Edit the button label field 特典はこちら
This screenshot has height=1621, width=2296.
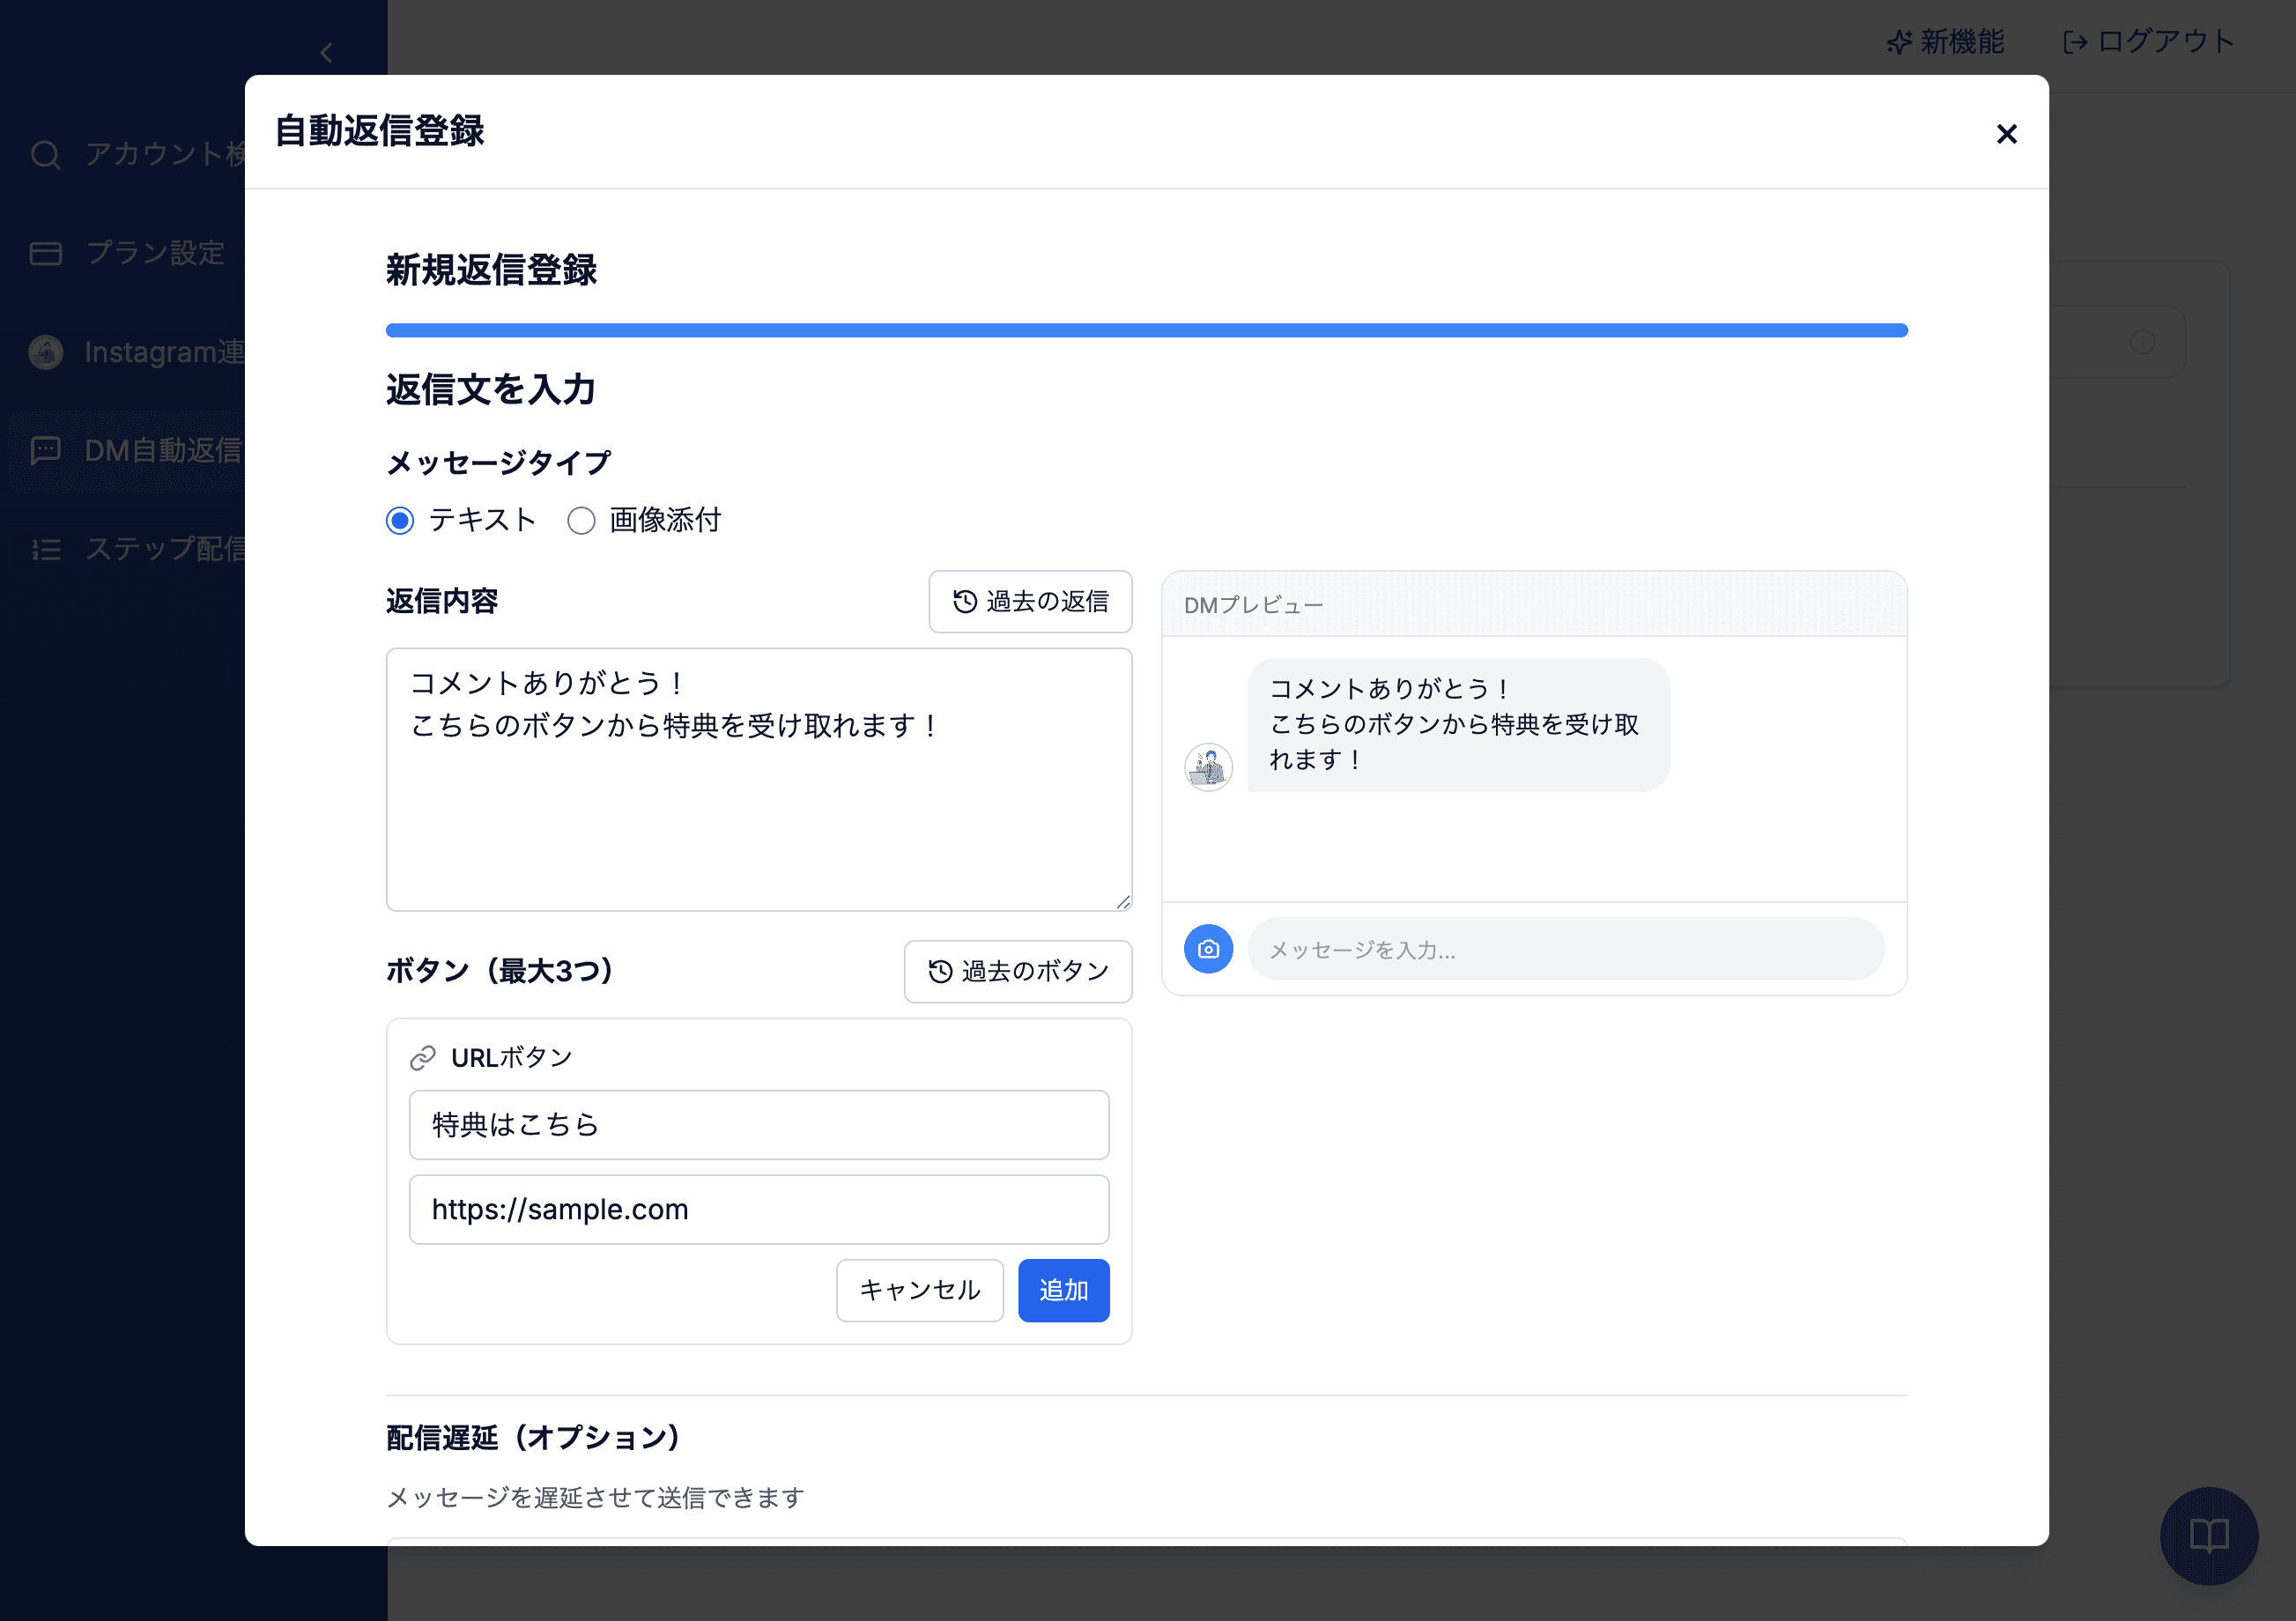759,1125
